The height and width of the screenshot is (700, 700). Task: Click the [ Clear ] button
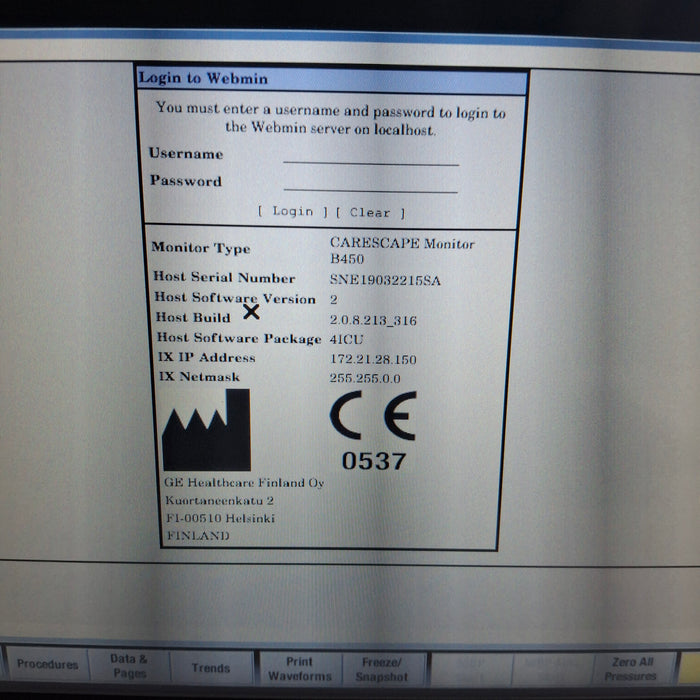coord(370,212)
